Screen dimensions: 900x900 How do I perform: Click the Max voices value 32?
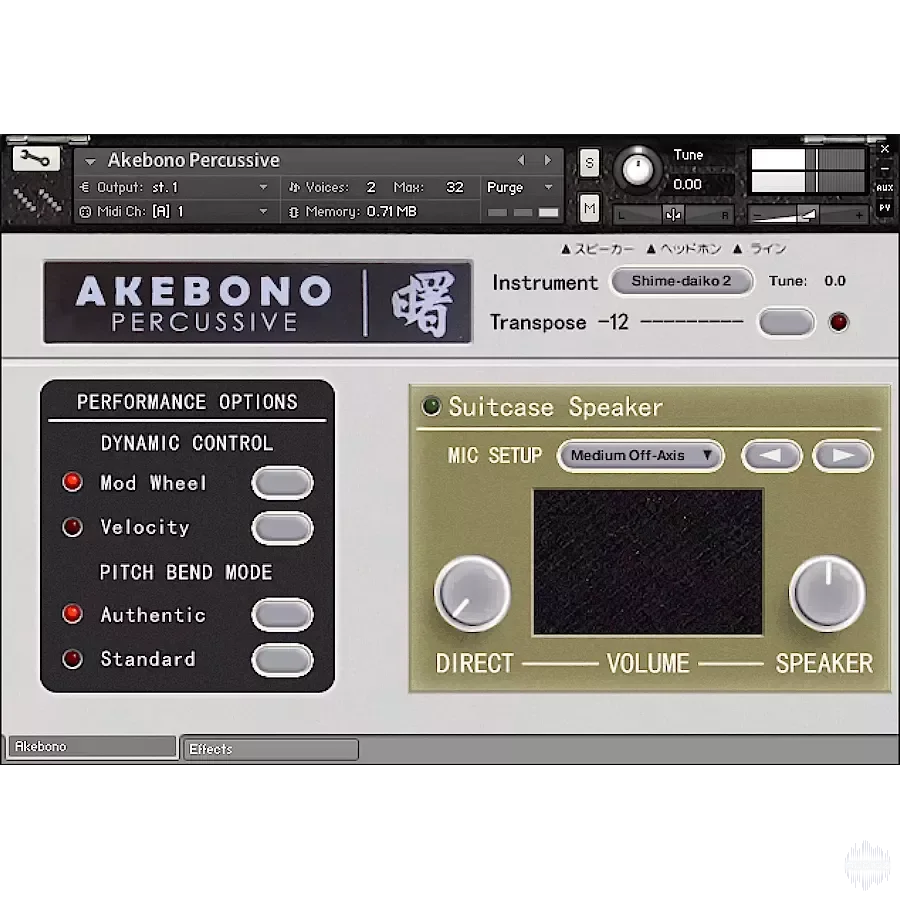(x=455, y=187)
